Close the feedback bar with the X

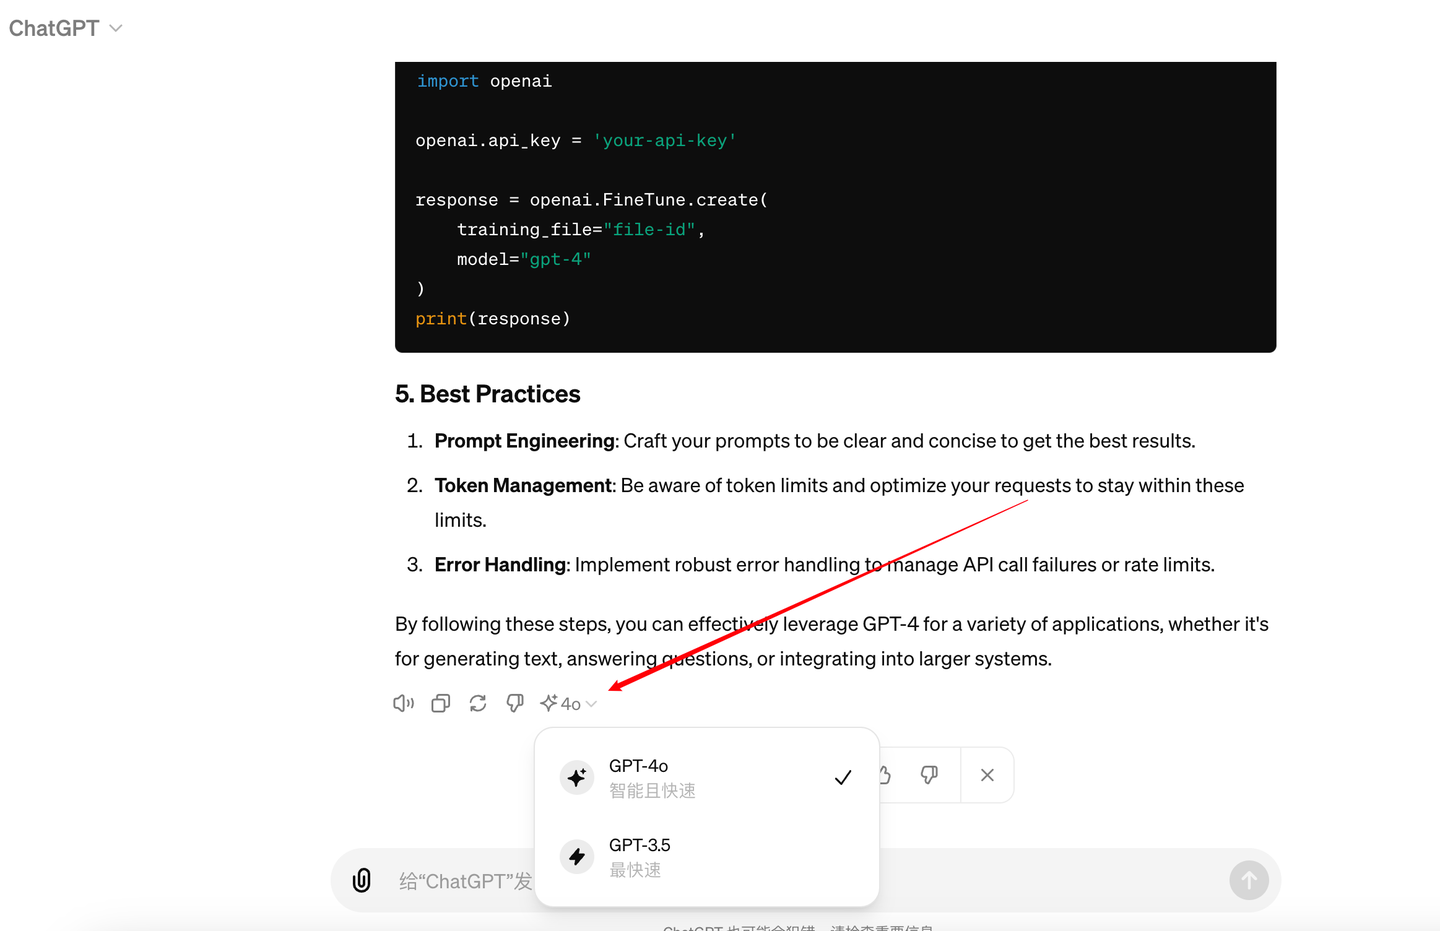[x=987, y=775]
